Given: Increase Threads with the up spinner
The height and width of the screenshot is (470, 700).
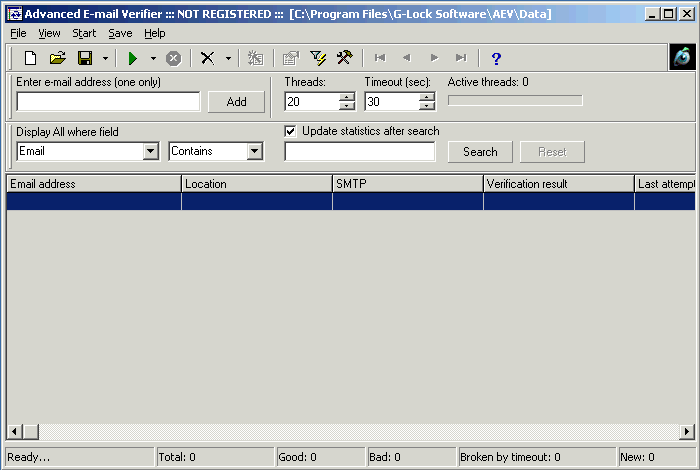Looking at the screenshot, I should [x=346, y=97].
